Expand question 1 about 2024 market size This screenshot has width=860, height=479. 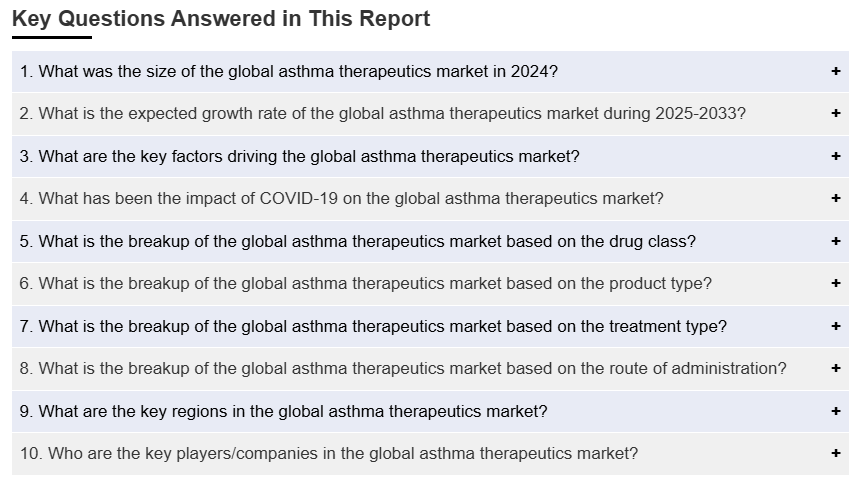point(289,71)
